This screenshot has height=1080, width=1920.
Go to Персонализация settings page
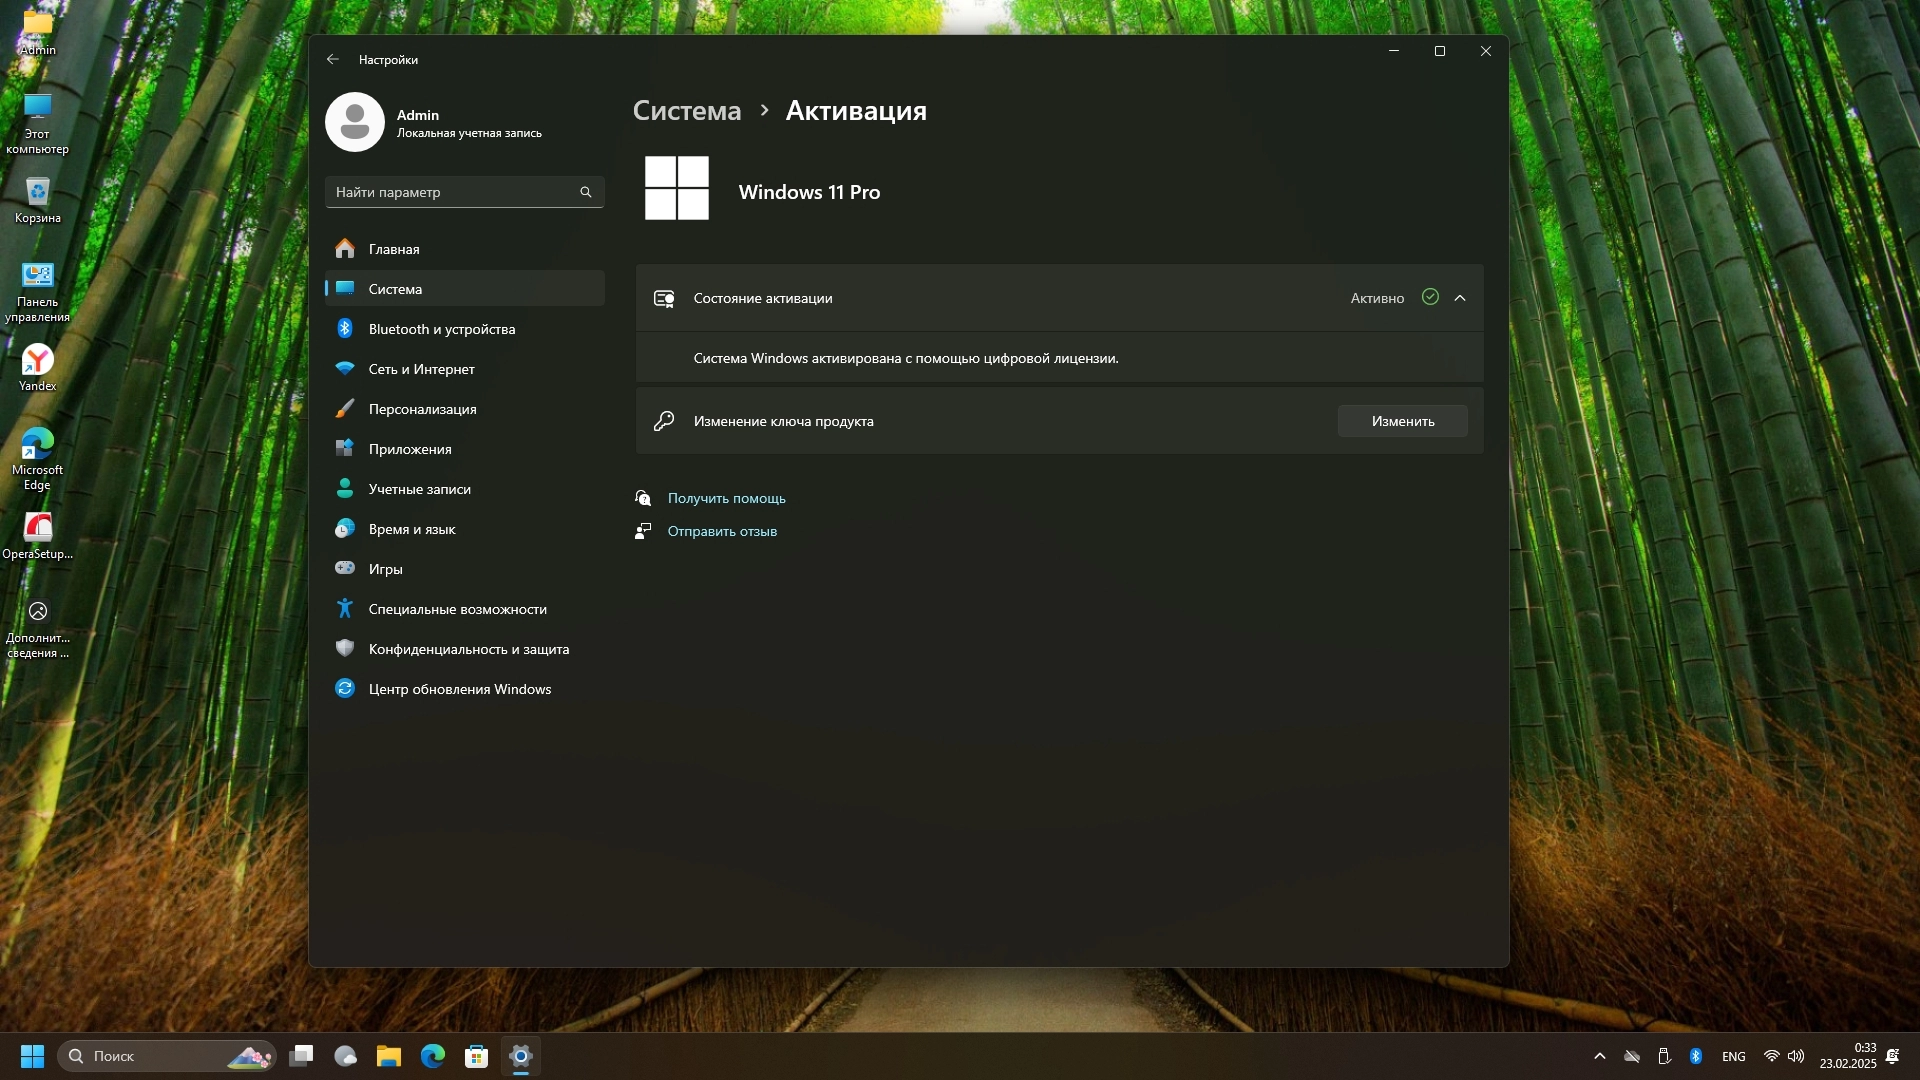click(422, 409)
